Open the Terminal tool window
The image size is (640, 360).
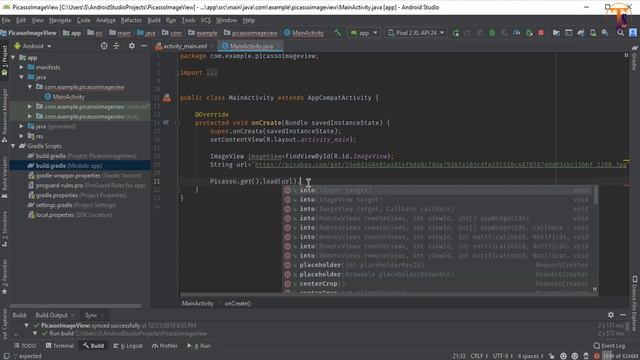60,346
